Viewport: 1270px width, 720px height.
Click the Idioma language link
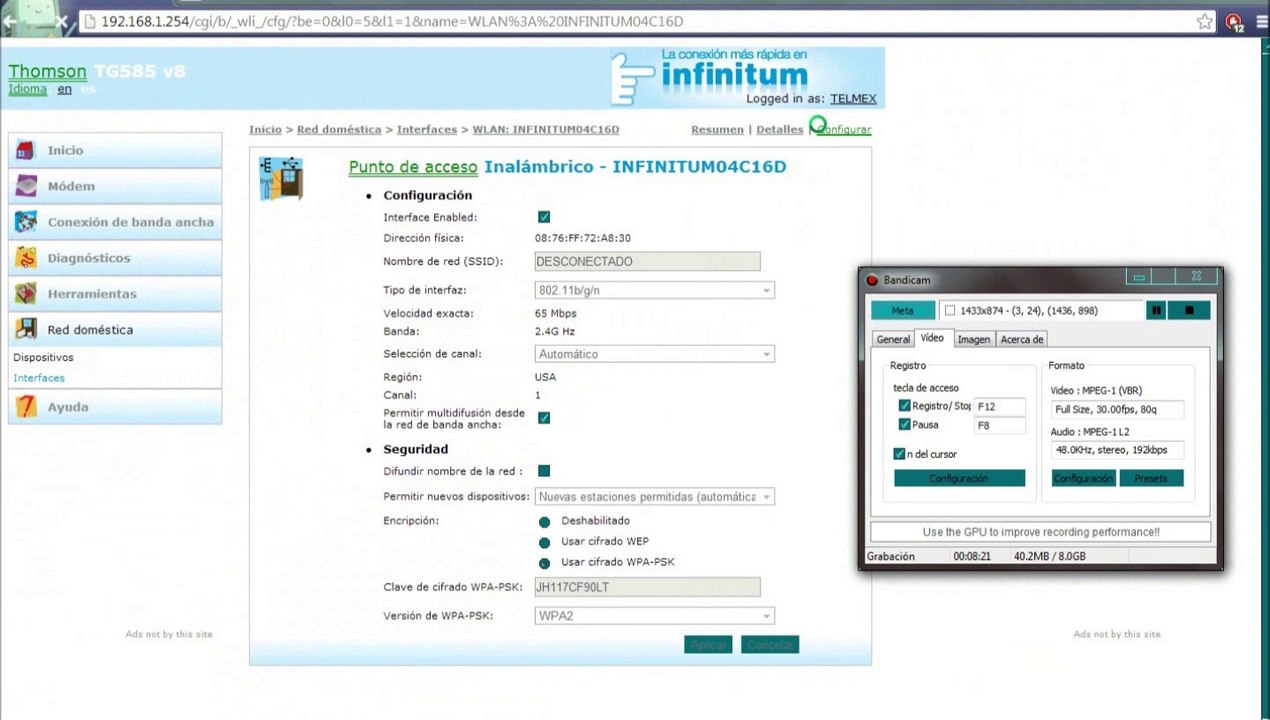pyautogui.click(x=28, y=89)
